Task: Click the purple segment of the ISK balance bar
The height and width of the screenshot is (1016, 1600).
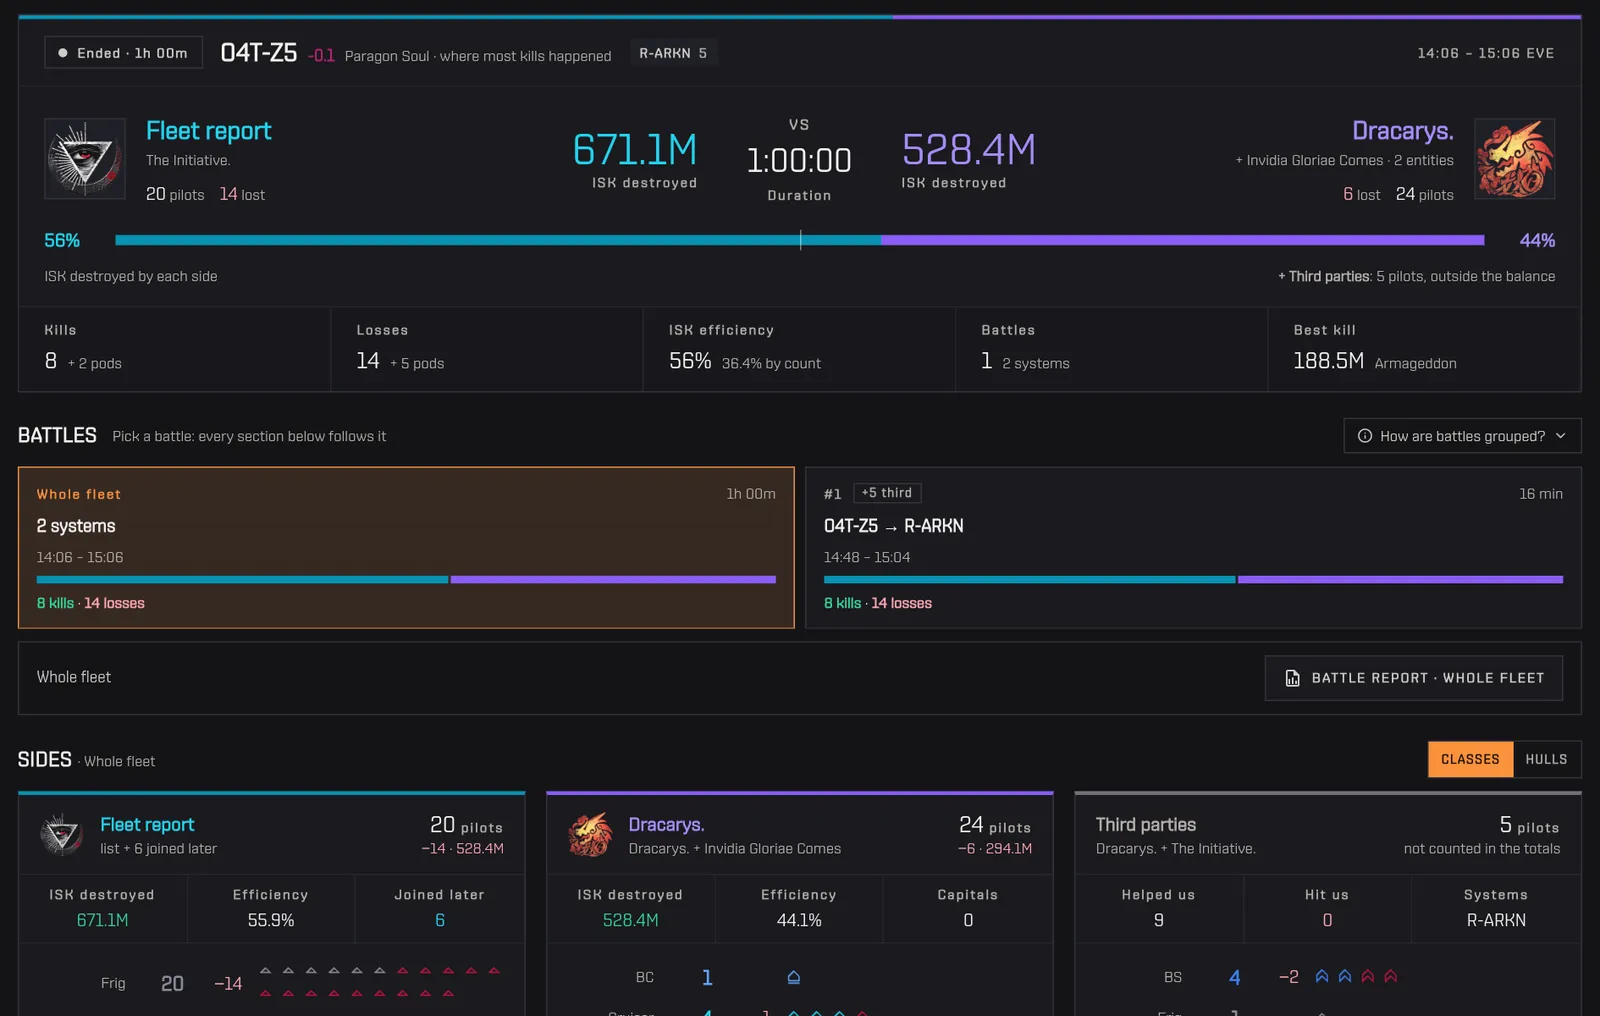Action: tap(1182, 240)
